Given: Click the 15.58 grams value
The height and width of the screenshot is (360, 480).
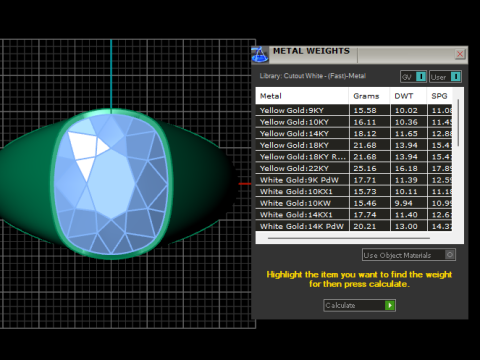Looking at the screenshot, I should click(x=365, y=110).
